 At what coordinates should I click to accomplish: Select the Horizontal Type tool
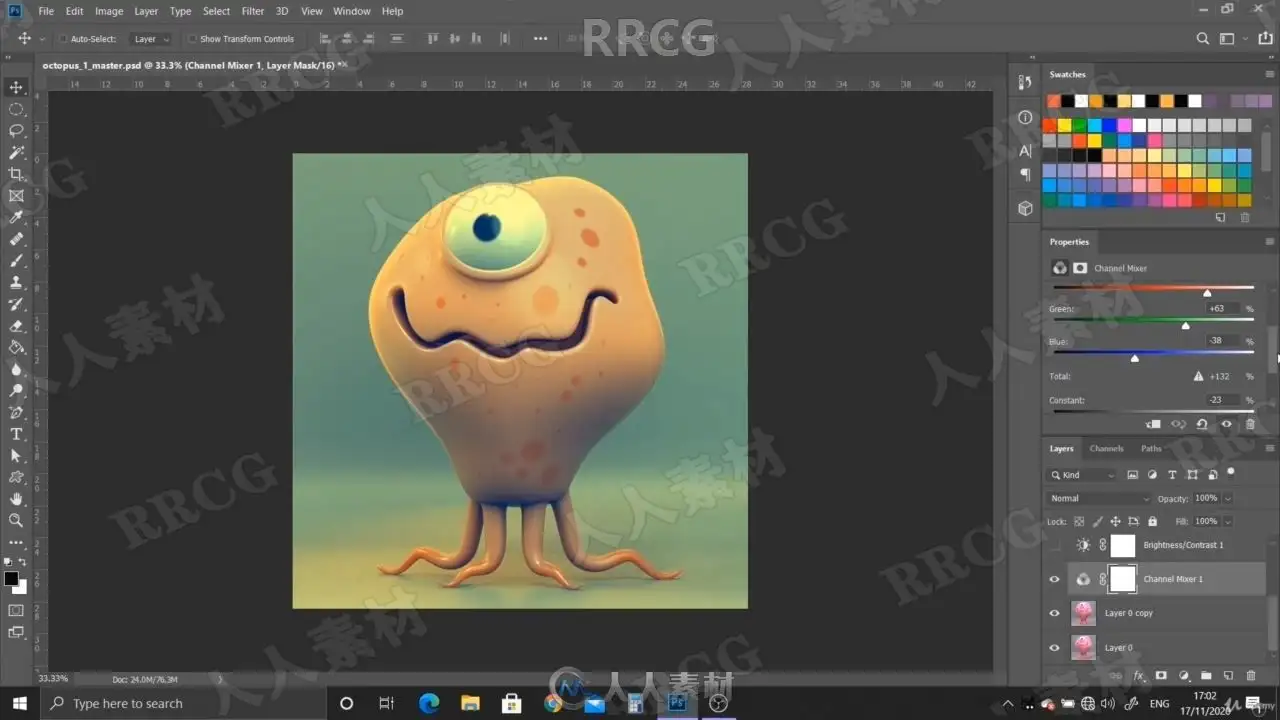pos(16,434)
